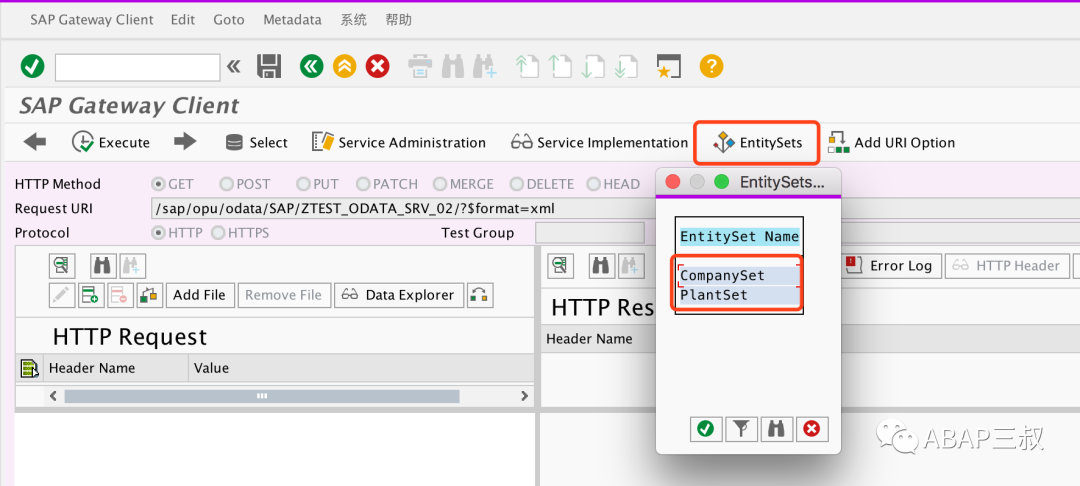Click the Select button
Viewport: 1080px width, 486px height.
coord(257,142)
